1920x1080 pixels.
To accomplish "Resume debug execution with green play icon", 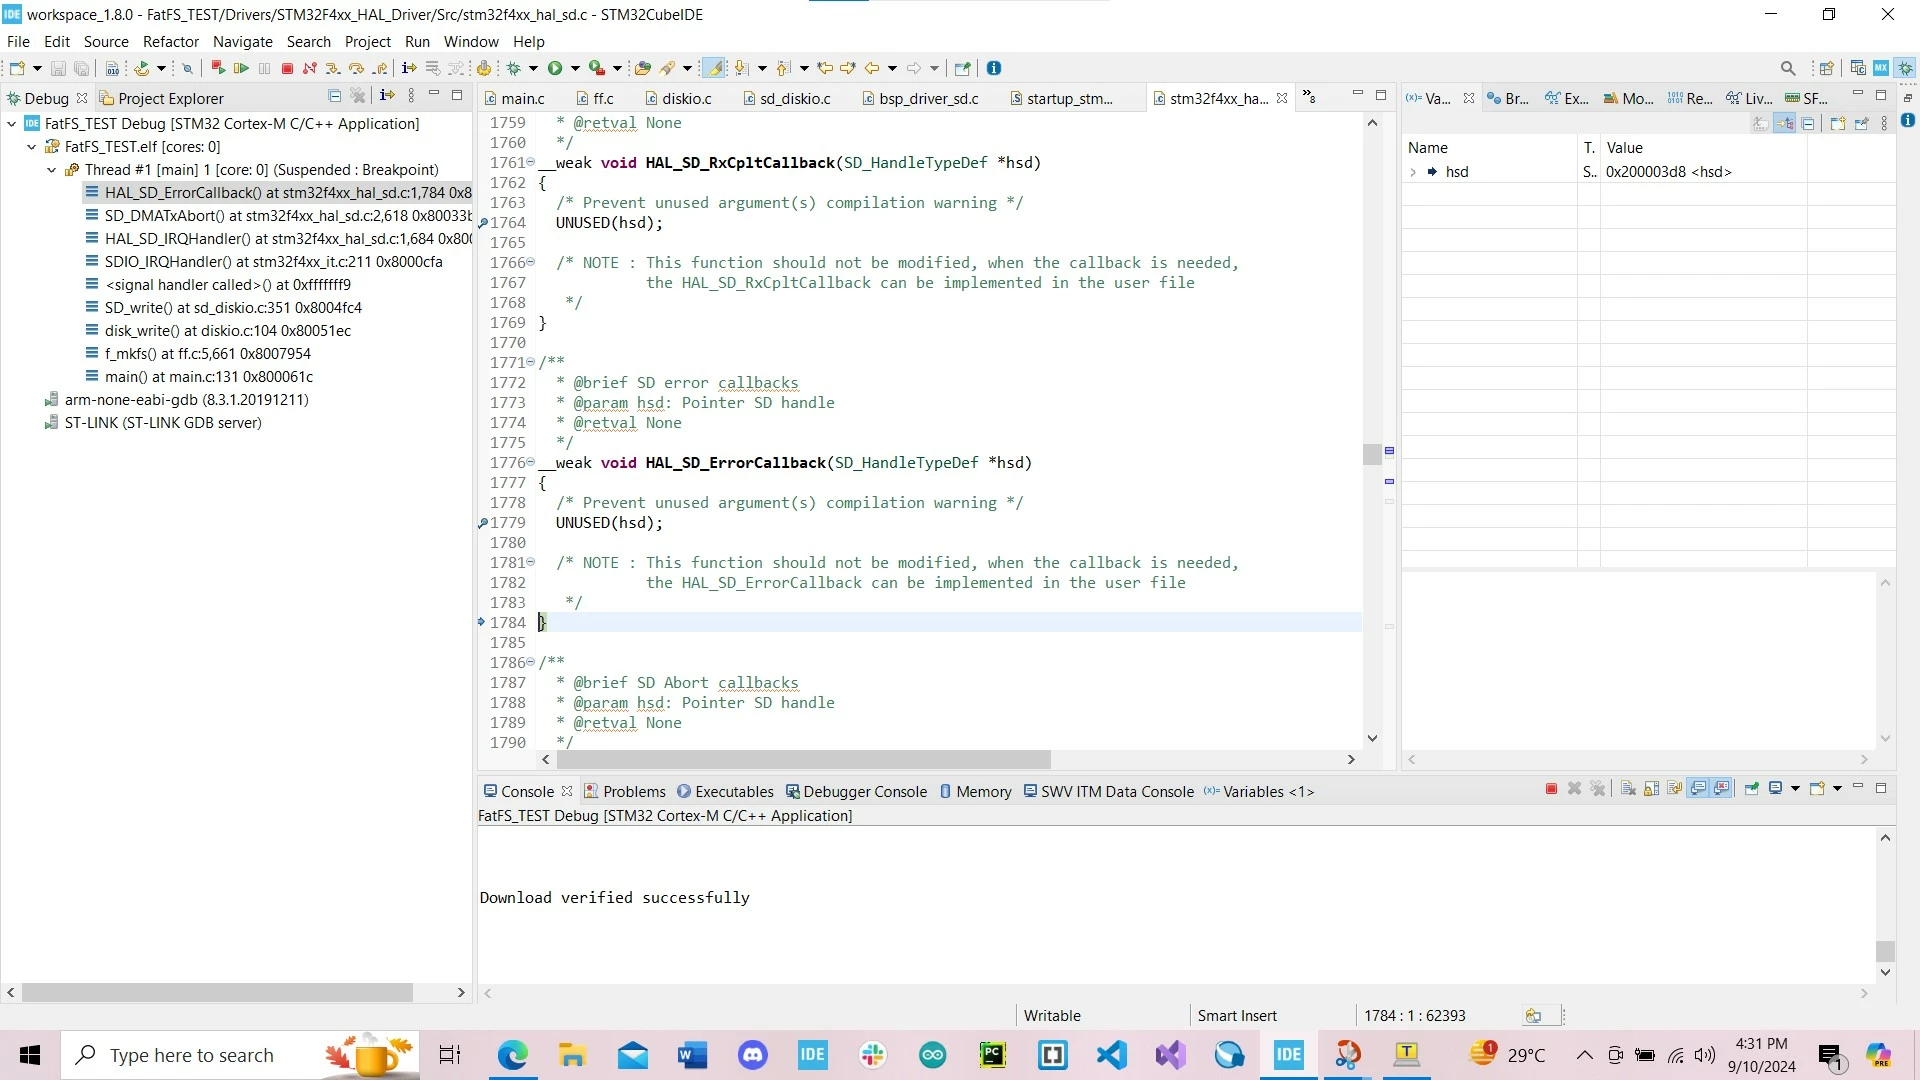I will click(241, 68).
